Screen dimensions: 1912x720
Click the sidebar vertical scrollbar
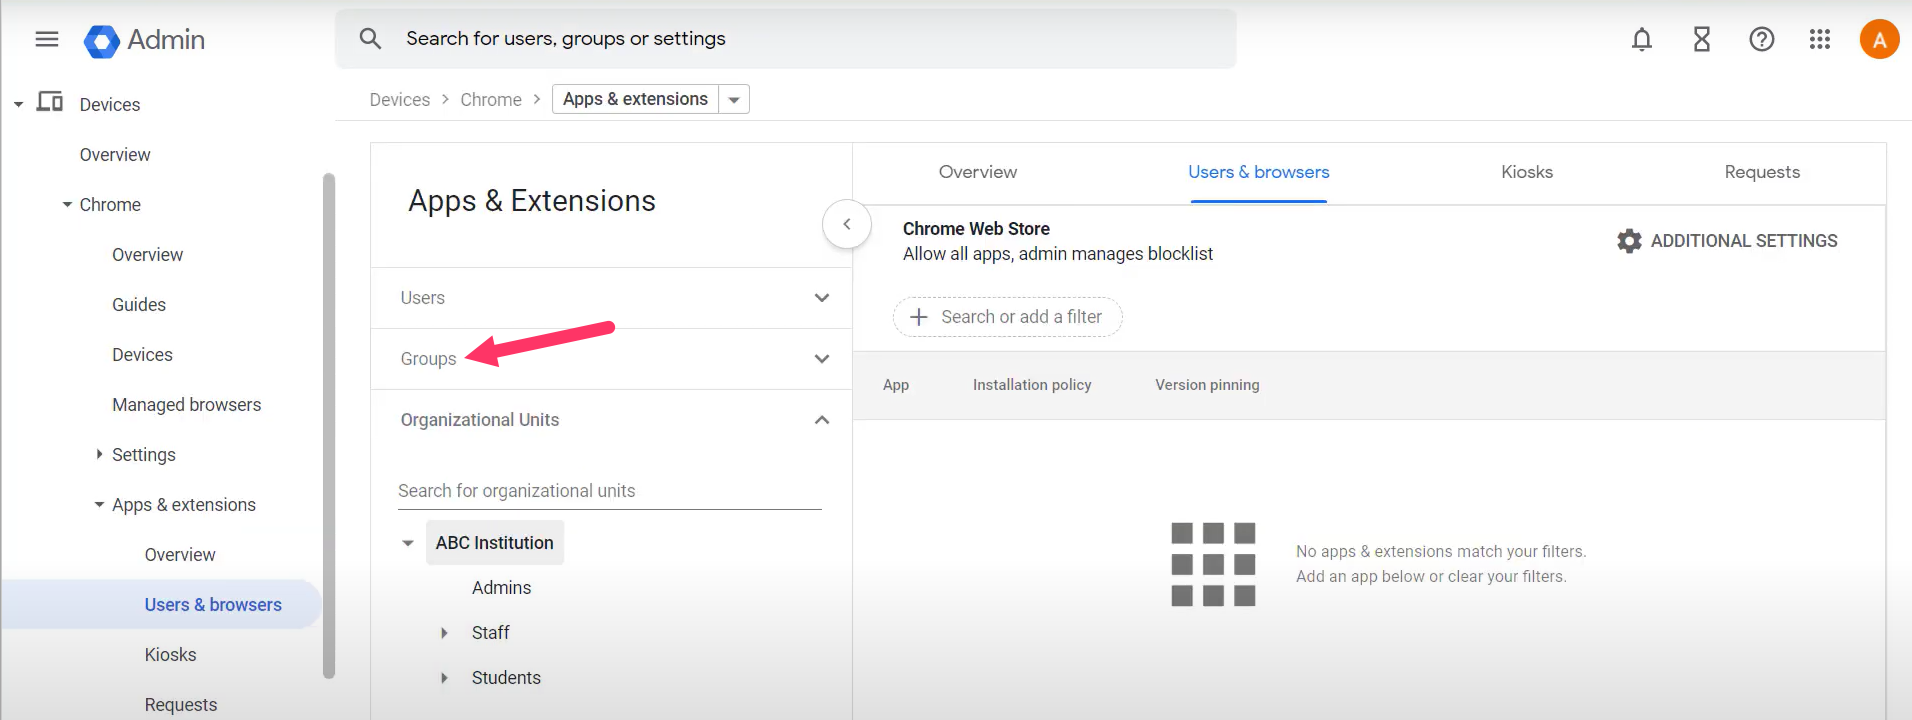(329, 425)
